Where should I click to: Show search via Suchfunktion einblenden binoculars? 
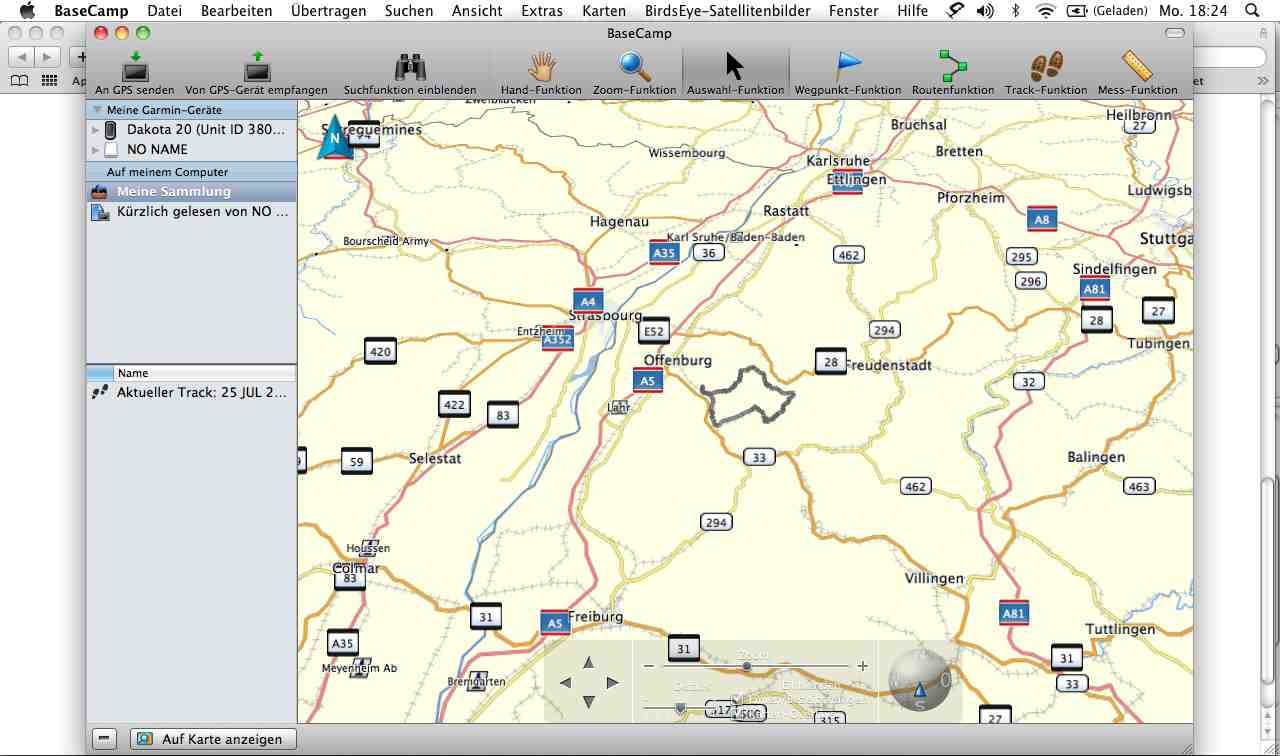tap(410, 69)
